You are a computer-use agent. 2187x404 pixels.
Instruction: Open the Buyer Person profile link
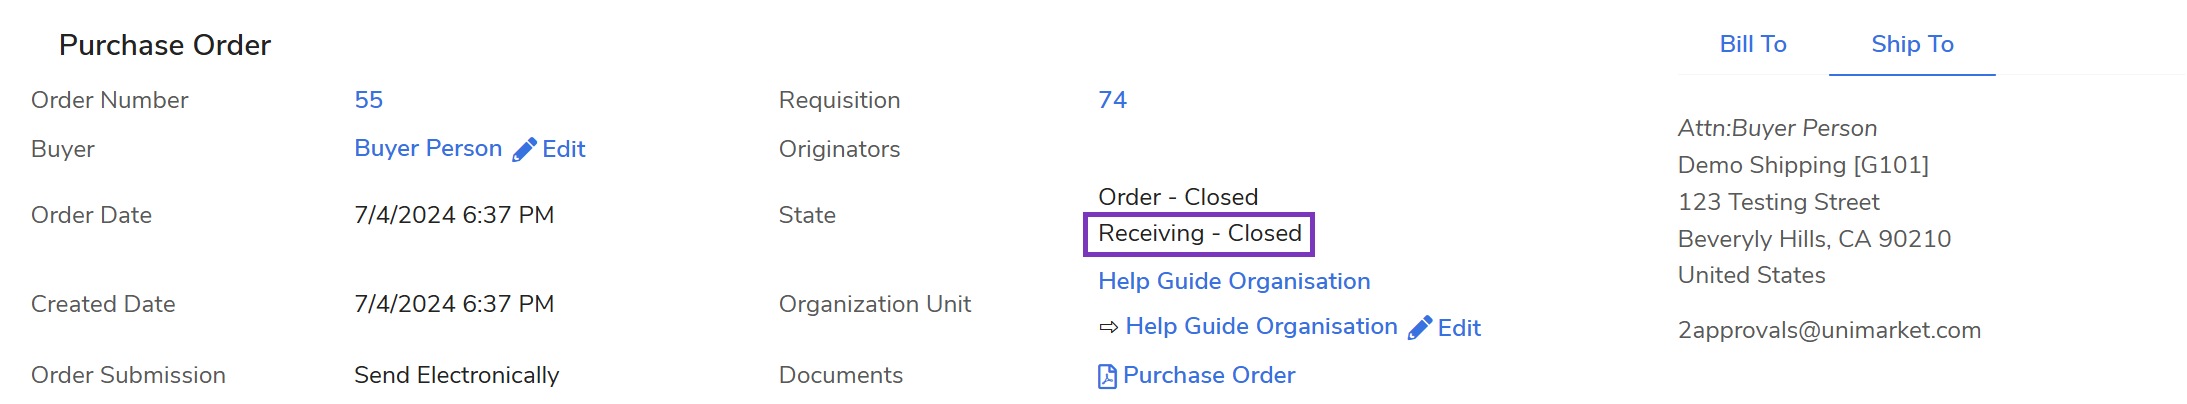coord(428,148)
